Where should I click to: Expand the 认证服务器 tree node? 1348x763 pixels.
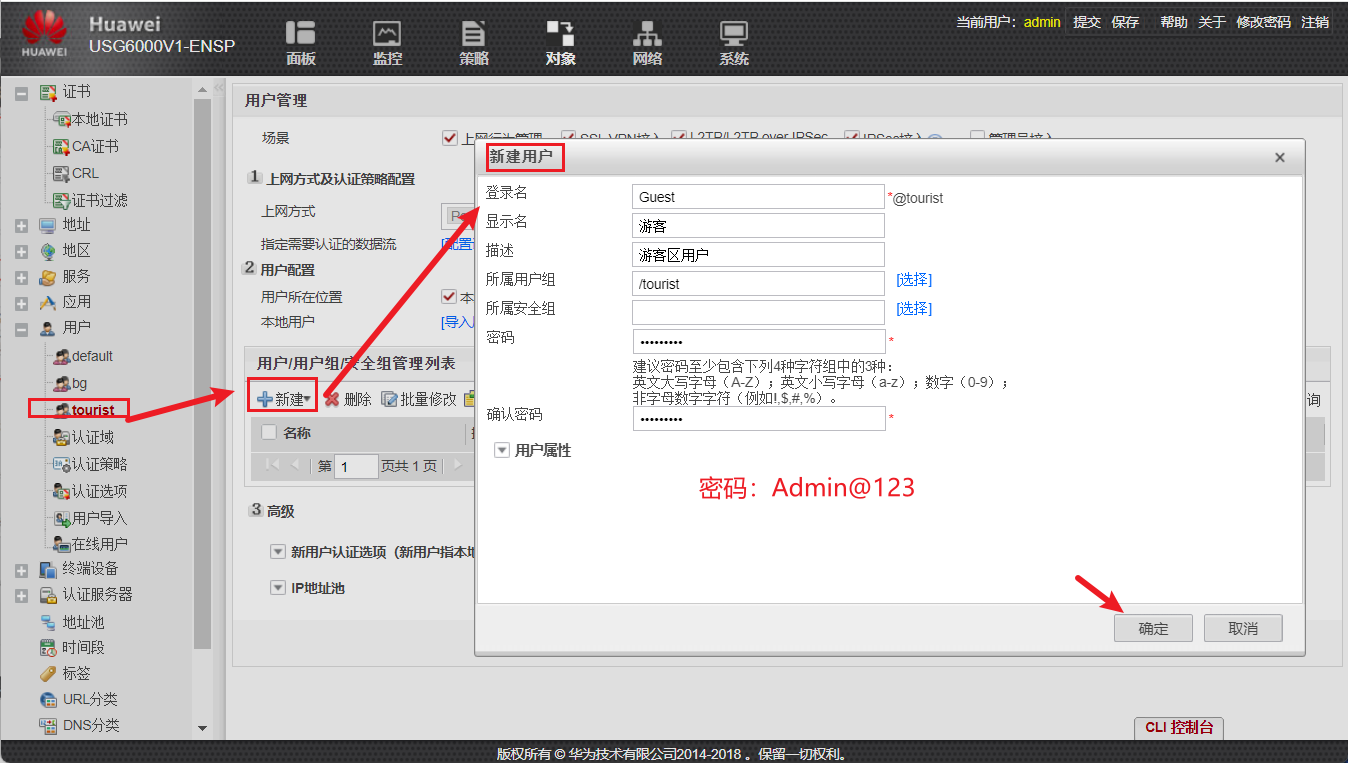coord(21,596)
